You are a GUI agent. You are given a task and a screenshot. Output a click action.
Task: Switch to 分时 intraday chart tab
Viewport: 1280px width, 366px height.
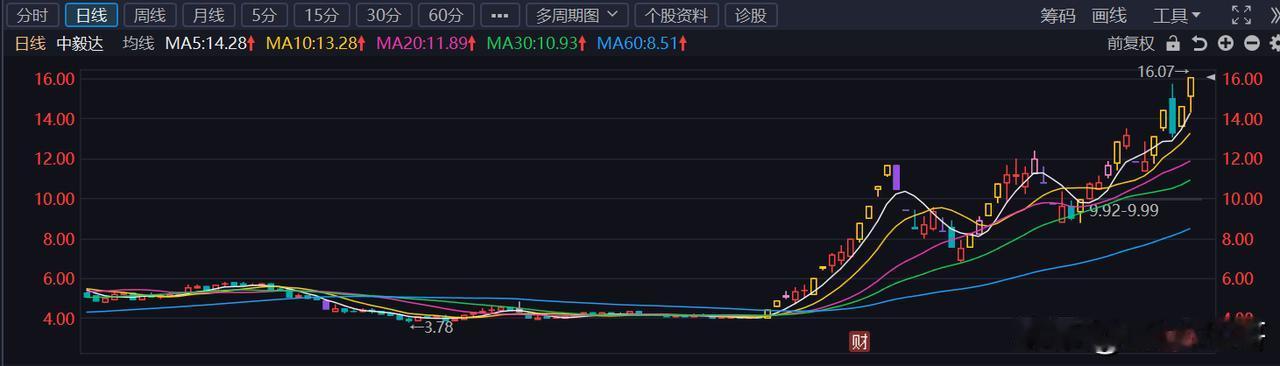coord(32,15)
